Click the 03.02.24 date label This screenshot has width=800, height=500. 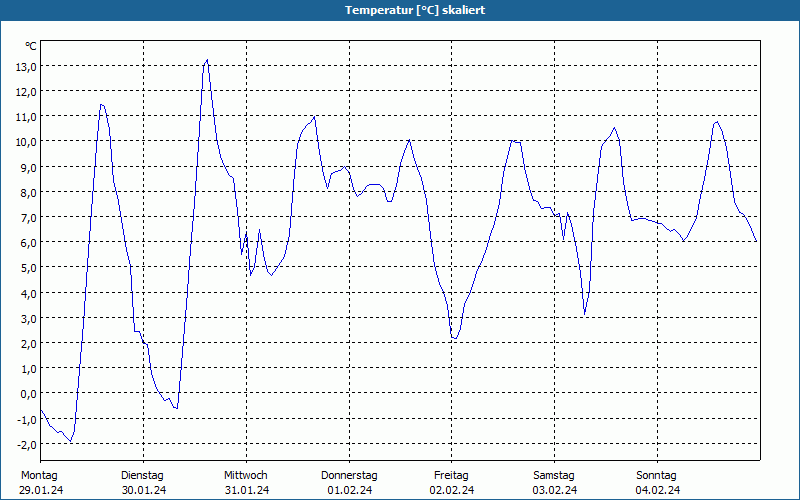tap(555, 490)
